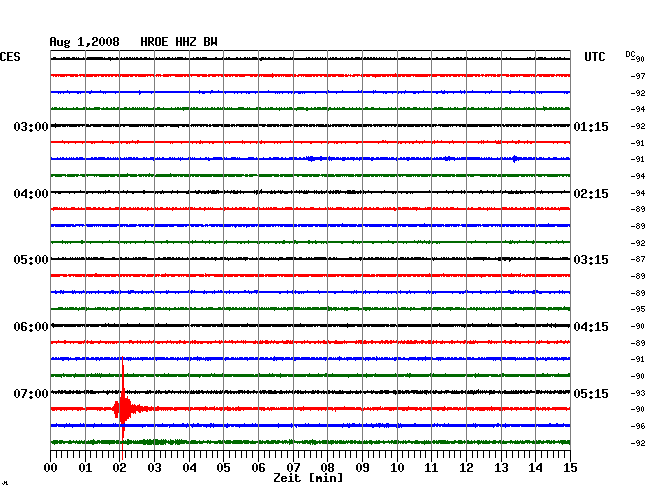The height and width of the screenshot is (494, 650).
Task: Click the '01' minute axis label
Action: pos(85,467)
